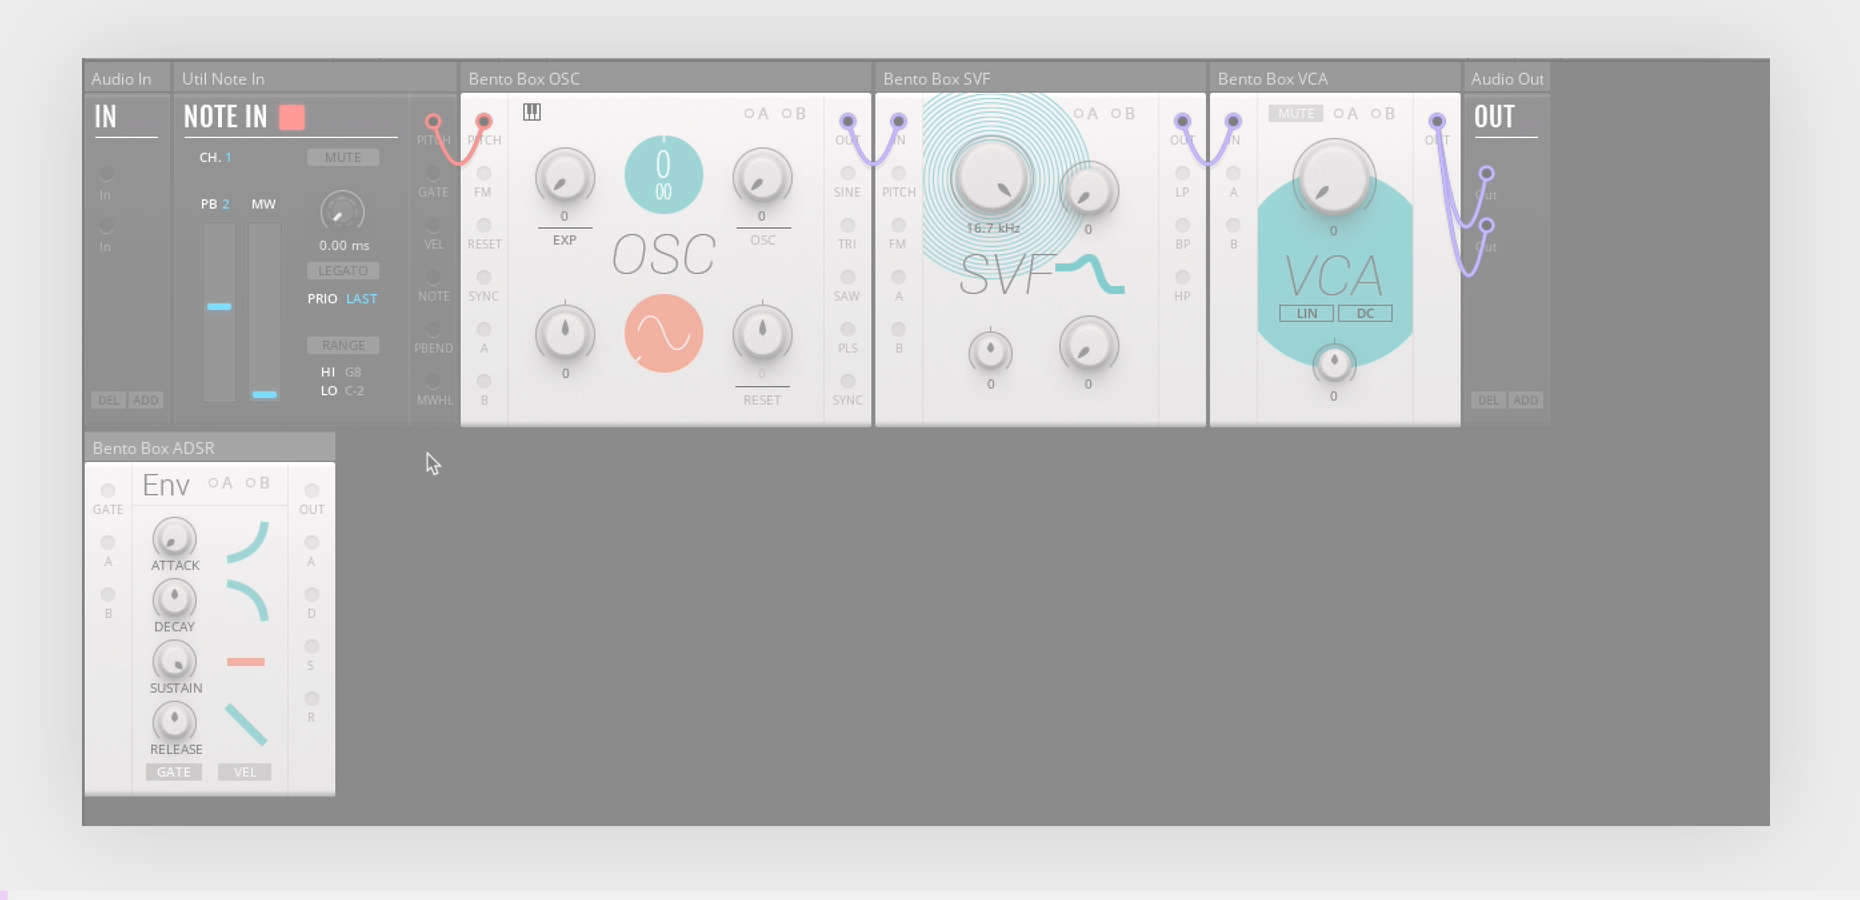Click the LP output jack on SVF
1860x900 pixels.
tap(1182, 174)
